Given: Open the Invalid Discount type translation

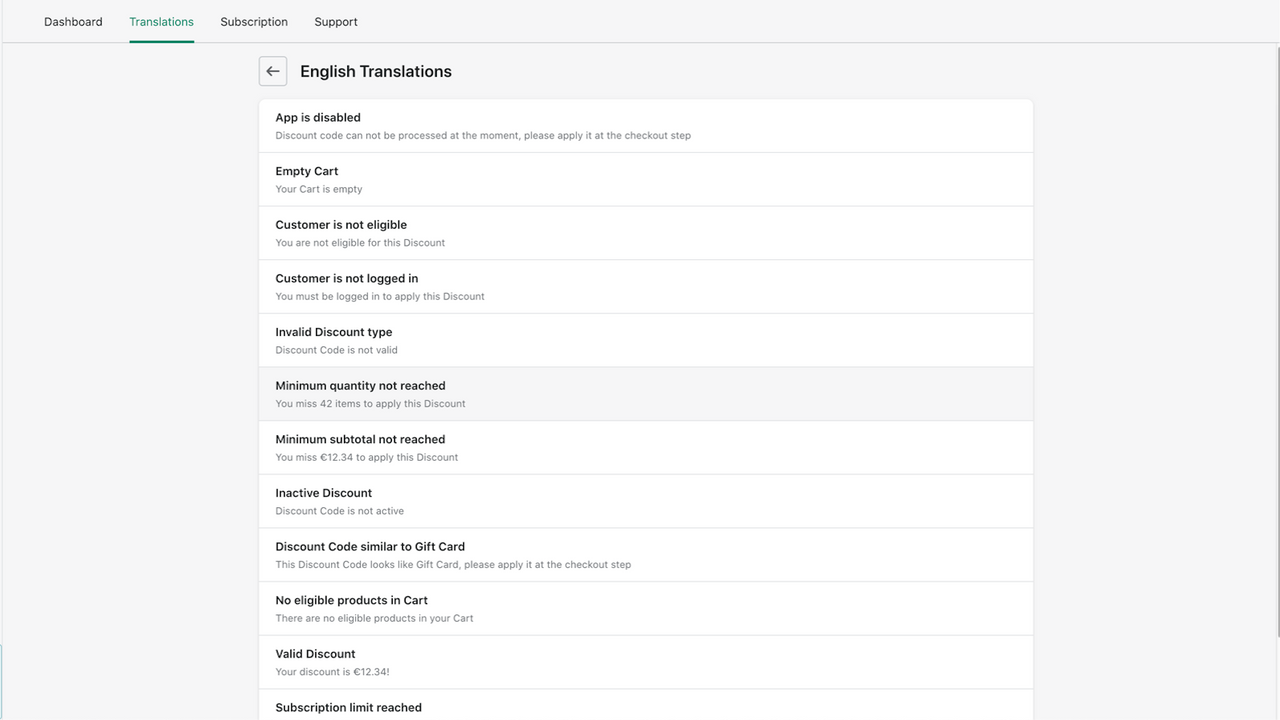Looking at the screenshot, I should click(646, 339).
